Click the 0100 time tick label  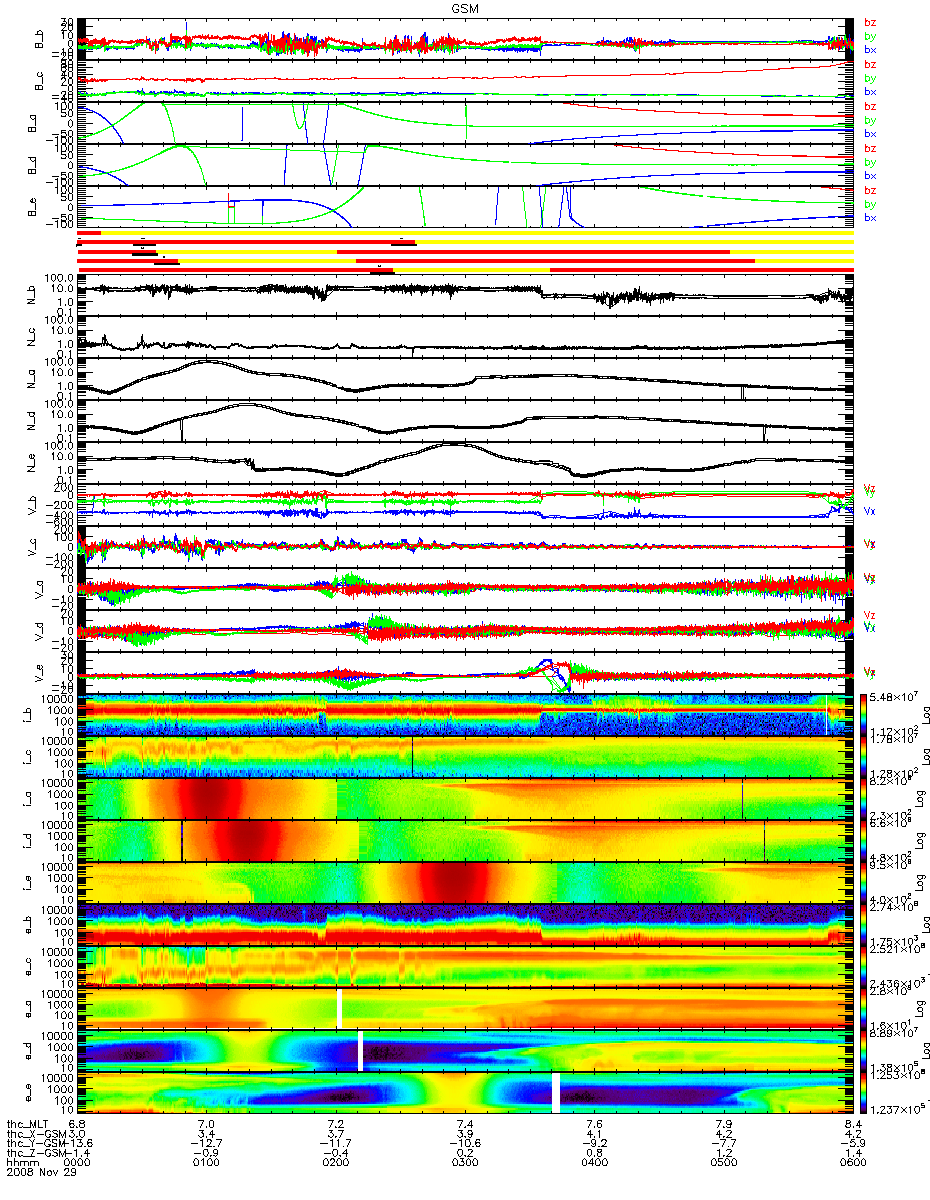(x=207, y=1163)
